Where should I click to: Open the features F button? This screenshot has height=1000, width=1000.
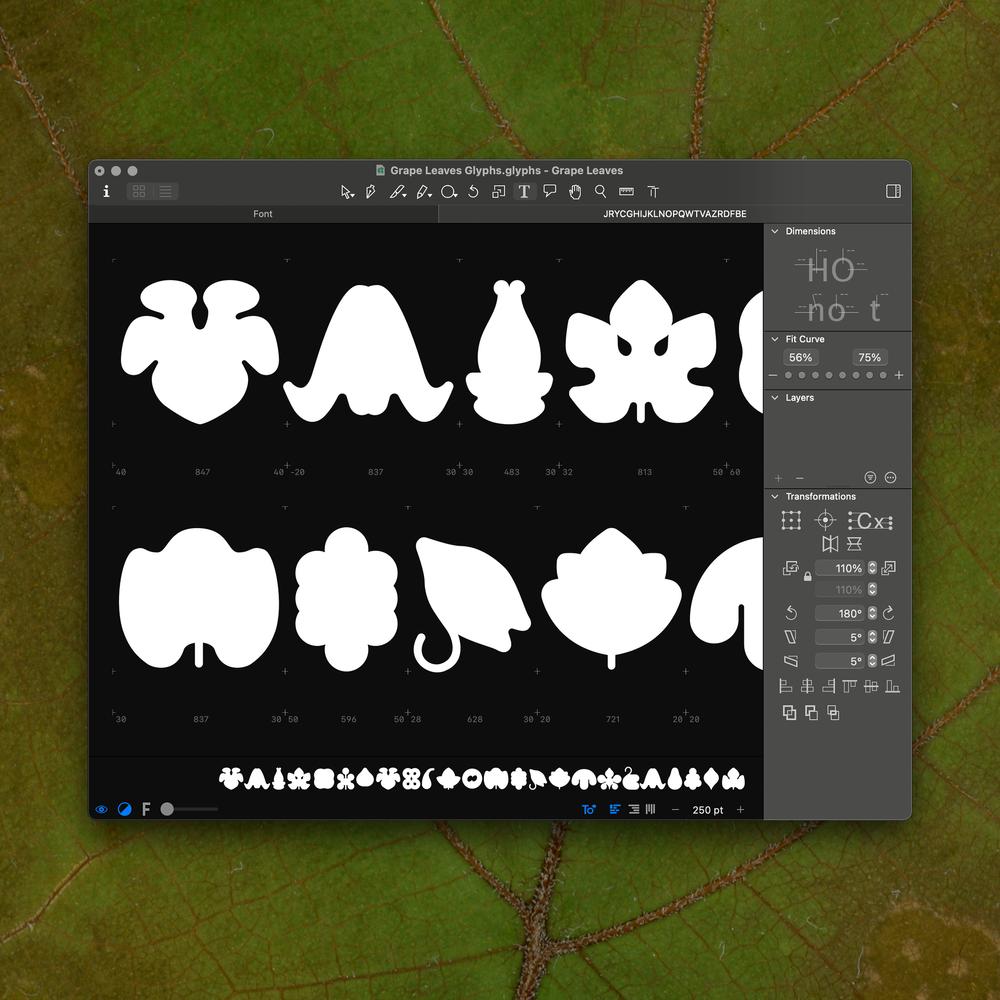146,809
